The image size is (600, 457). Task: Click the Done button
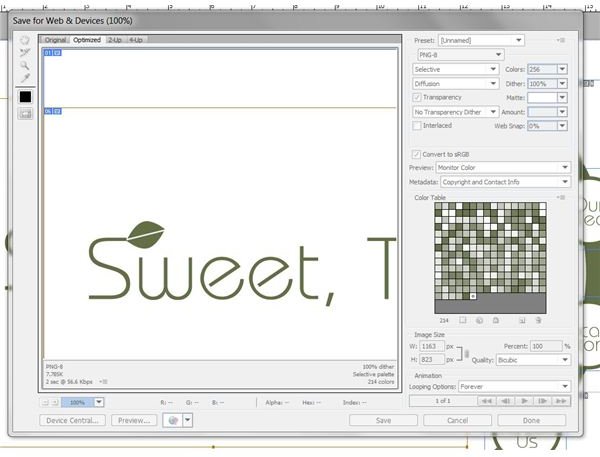[x=532, y=420]
